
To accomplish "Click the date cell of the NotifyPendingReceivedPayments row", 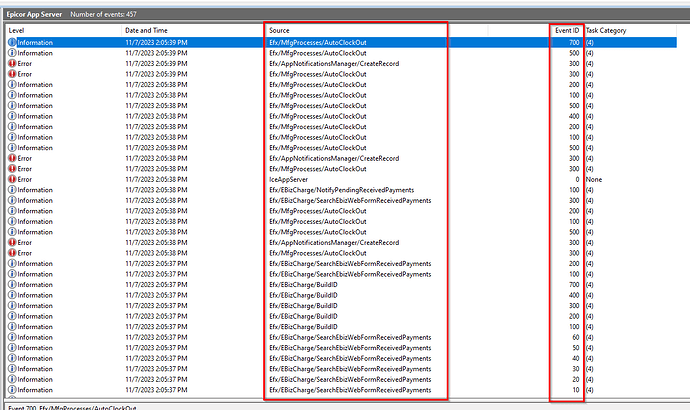I will pyautogui.click(x=156, y=190).
